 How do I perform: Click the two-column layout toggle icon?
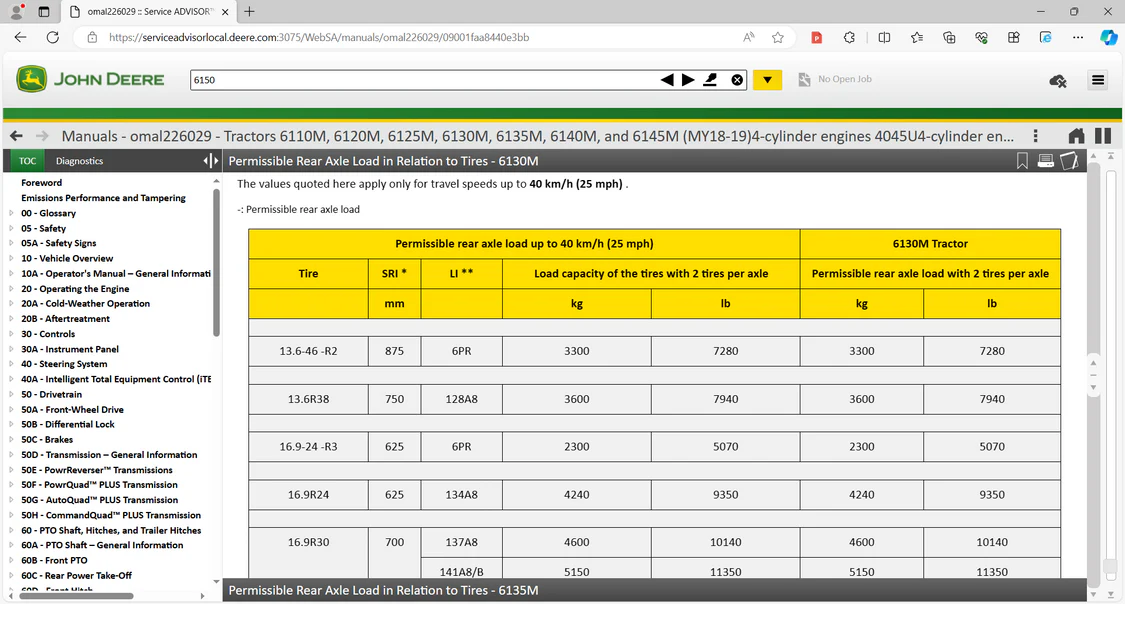(x=1103, y=136)
